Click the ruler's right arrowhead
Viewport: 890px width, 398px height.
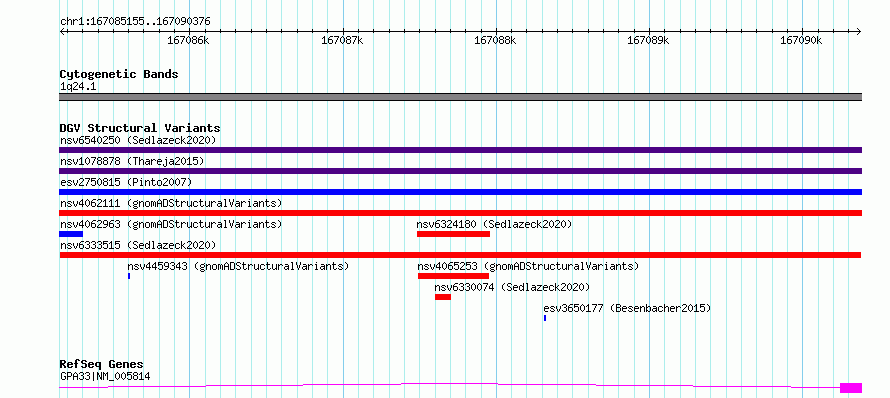pos(859,31)
